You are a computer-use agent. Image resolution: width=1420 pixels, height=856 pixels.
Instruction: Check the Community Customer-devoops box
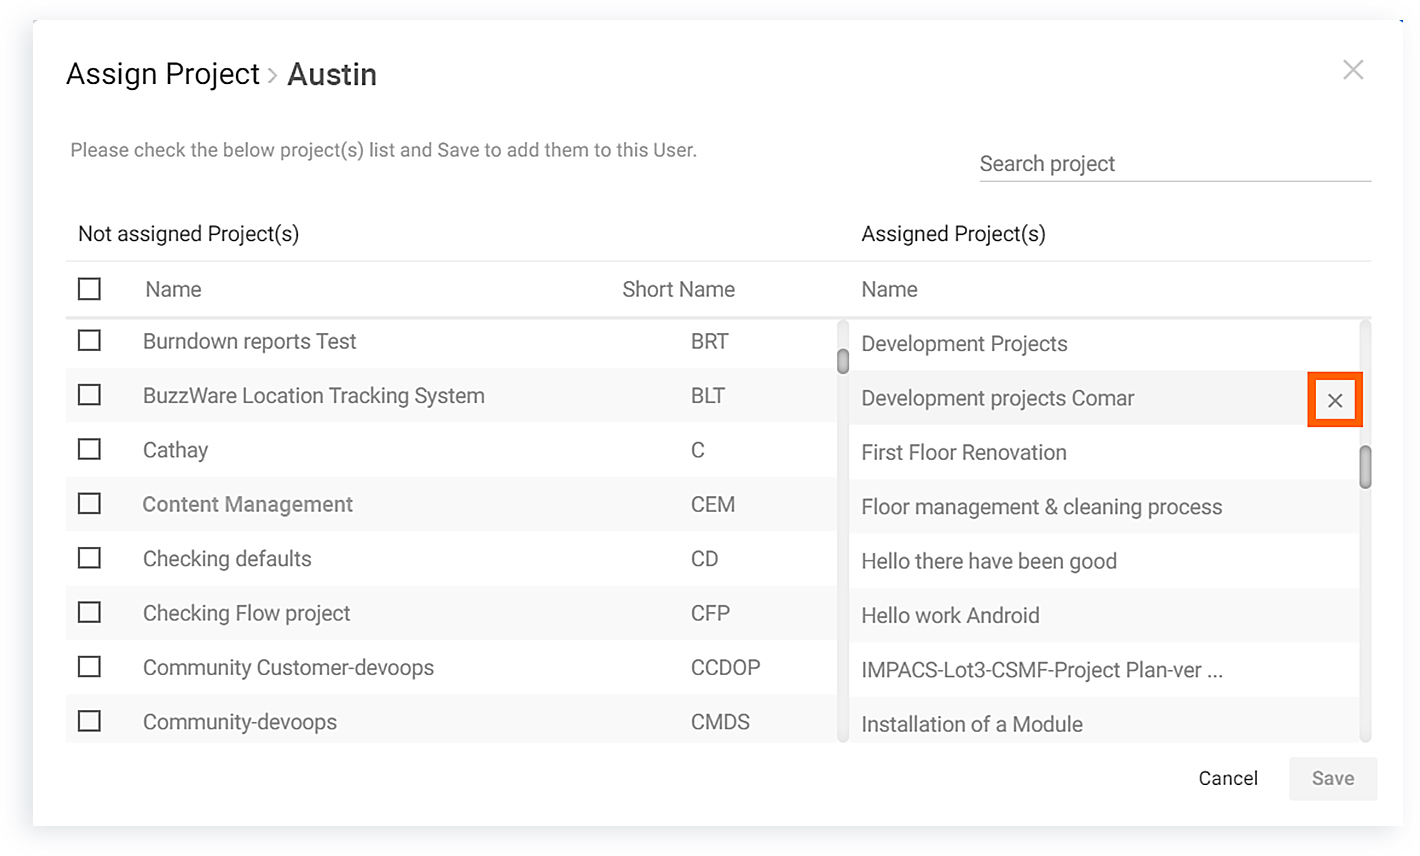(x=89, y=667)
